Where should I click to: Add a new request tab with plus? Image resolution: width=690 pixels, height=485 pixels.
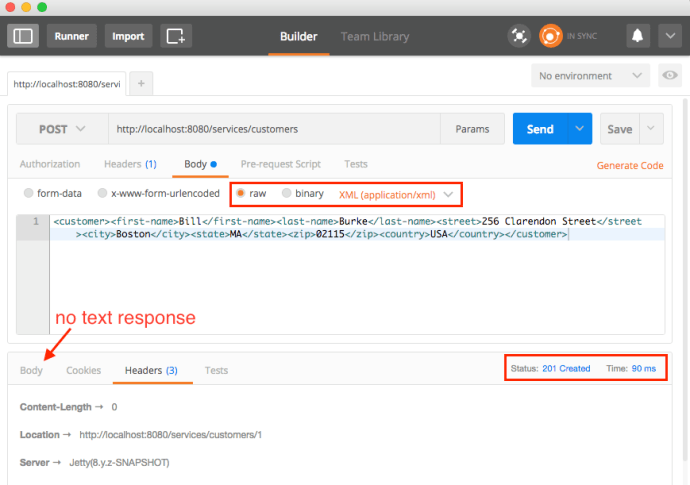pyautogui.click(x=141, y=83)
